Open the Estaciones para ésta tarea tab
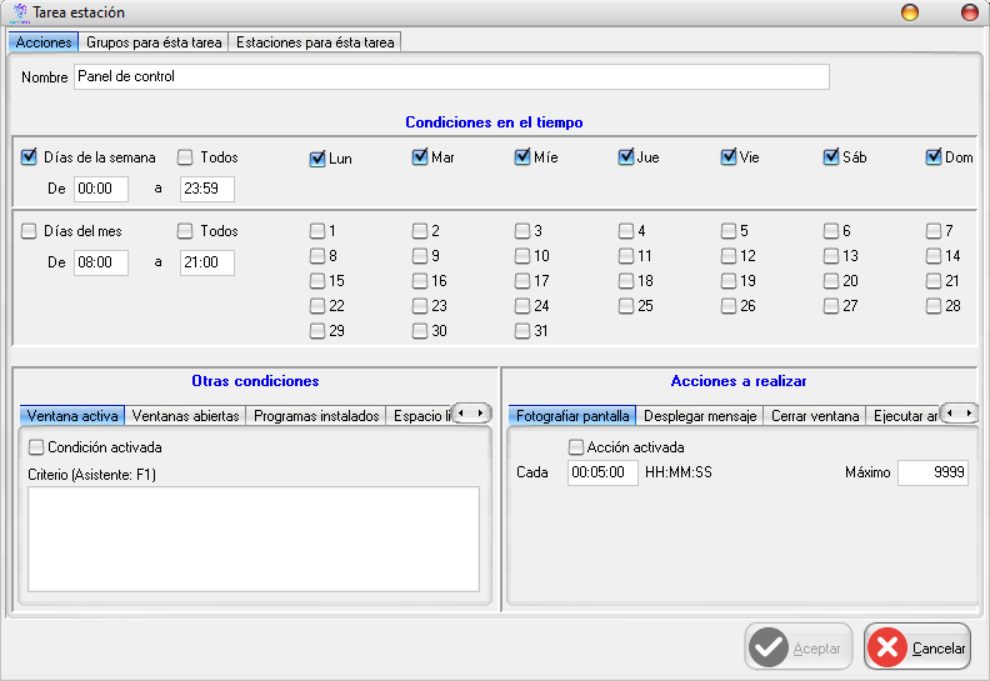 pyautogui.click(x=314, y=42)
